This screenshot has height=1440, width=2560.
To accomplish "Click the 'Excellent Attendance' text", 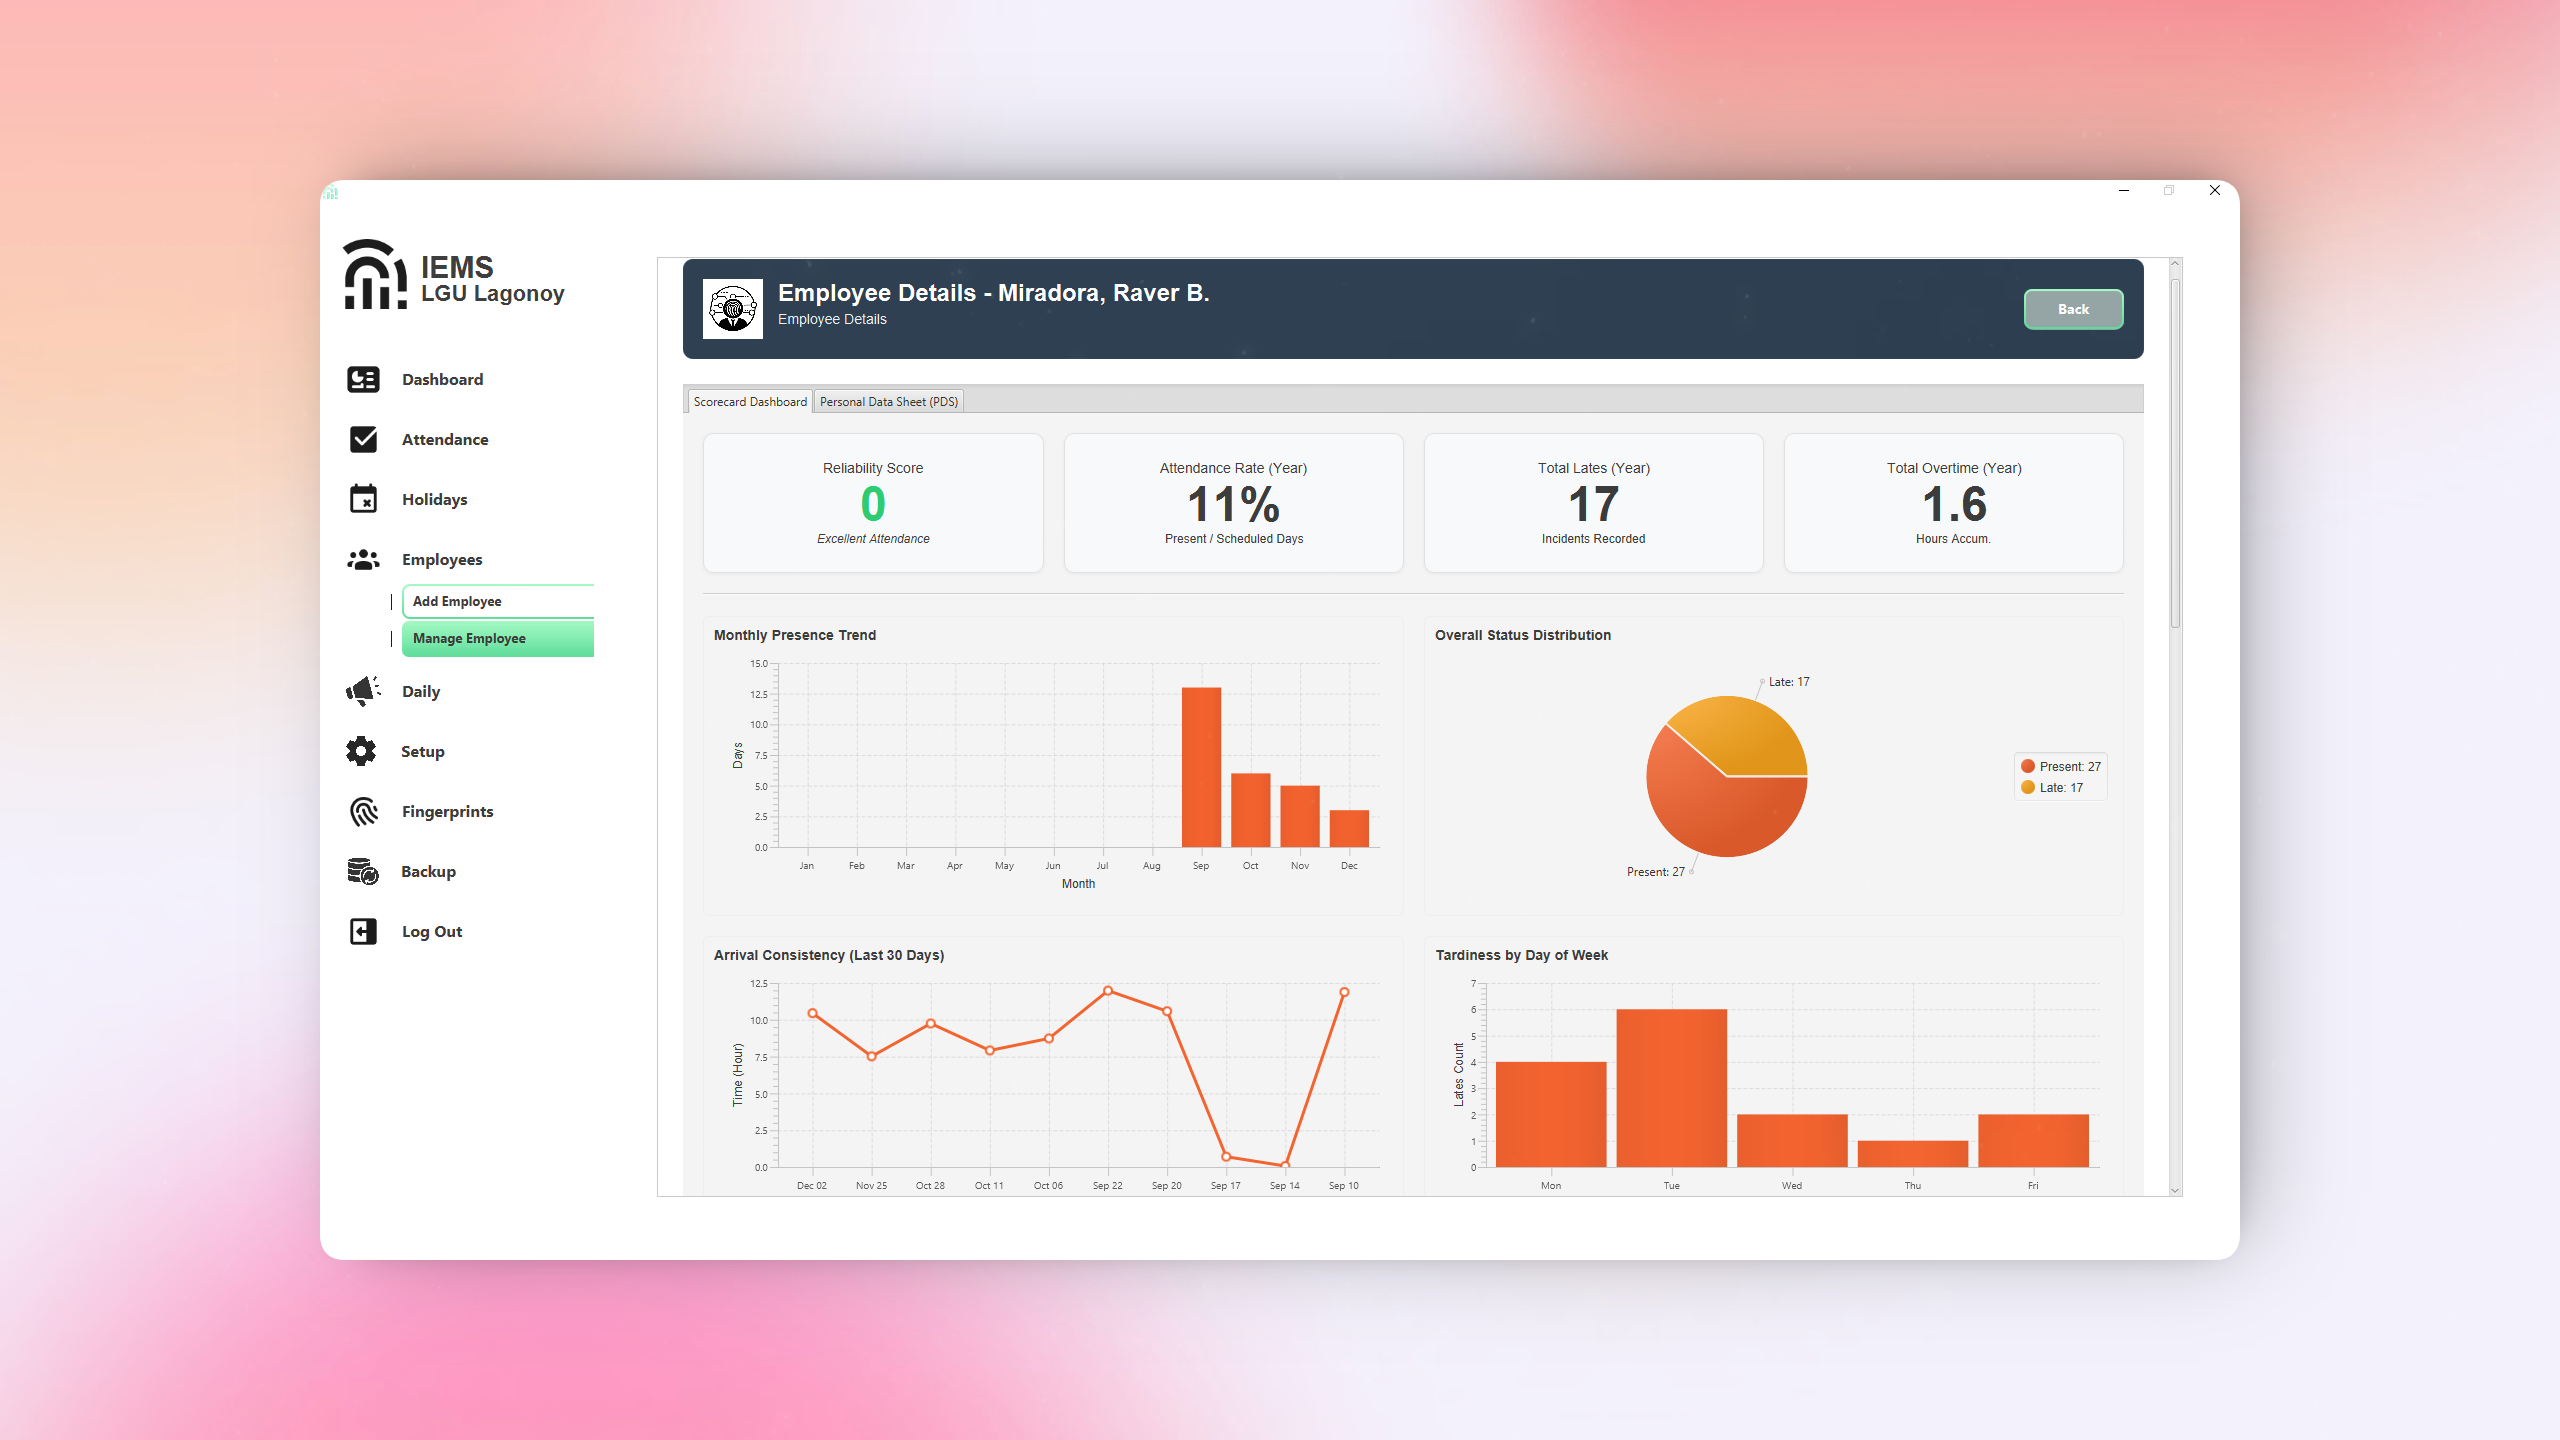I will click(x=873, y=539).
